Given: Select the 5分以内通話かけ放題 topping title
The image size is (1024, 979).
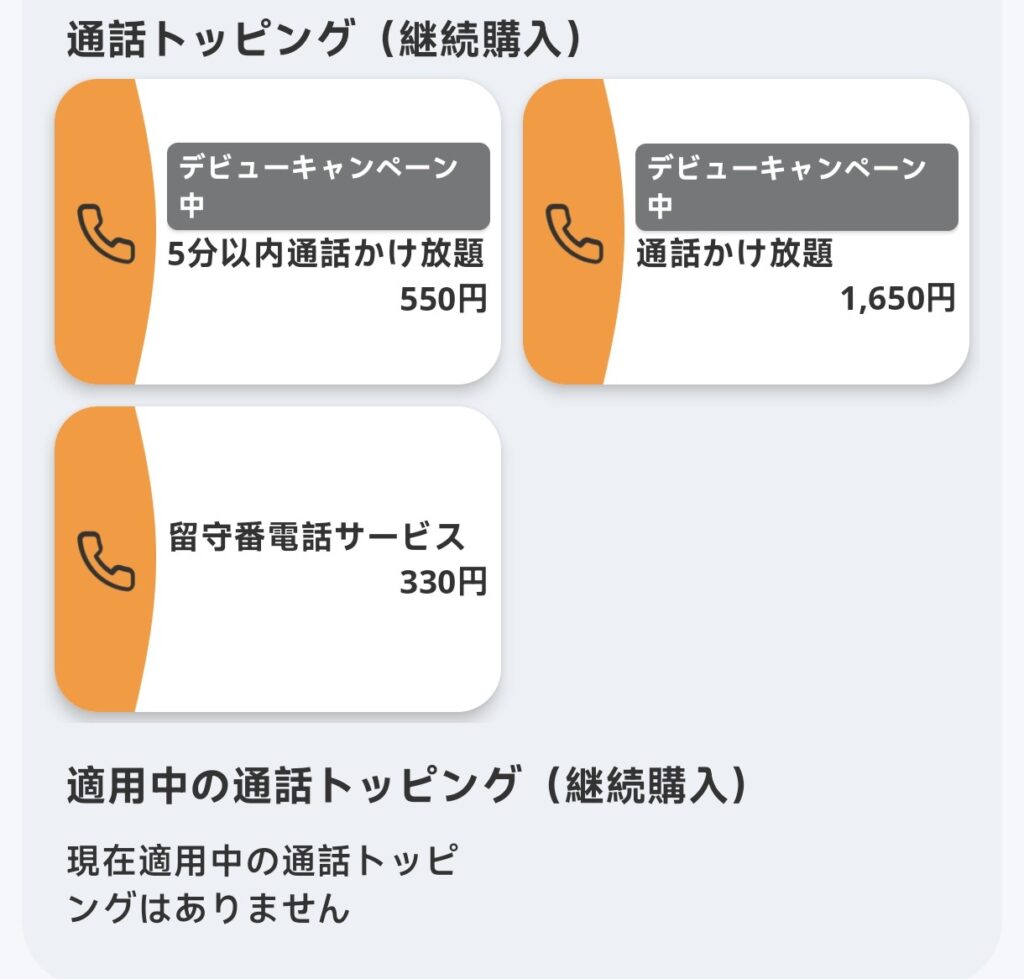Looking at the screenshot, I should pos(326,255).
